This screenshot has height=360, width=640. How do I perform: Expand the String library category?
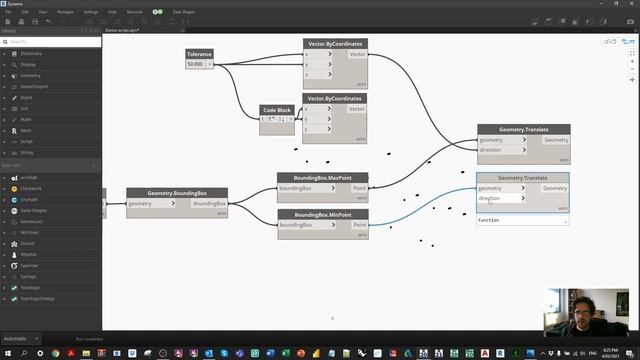coord(4,153)
